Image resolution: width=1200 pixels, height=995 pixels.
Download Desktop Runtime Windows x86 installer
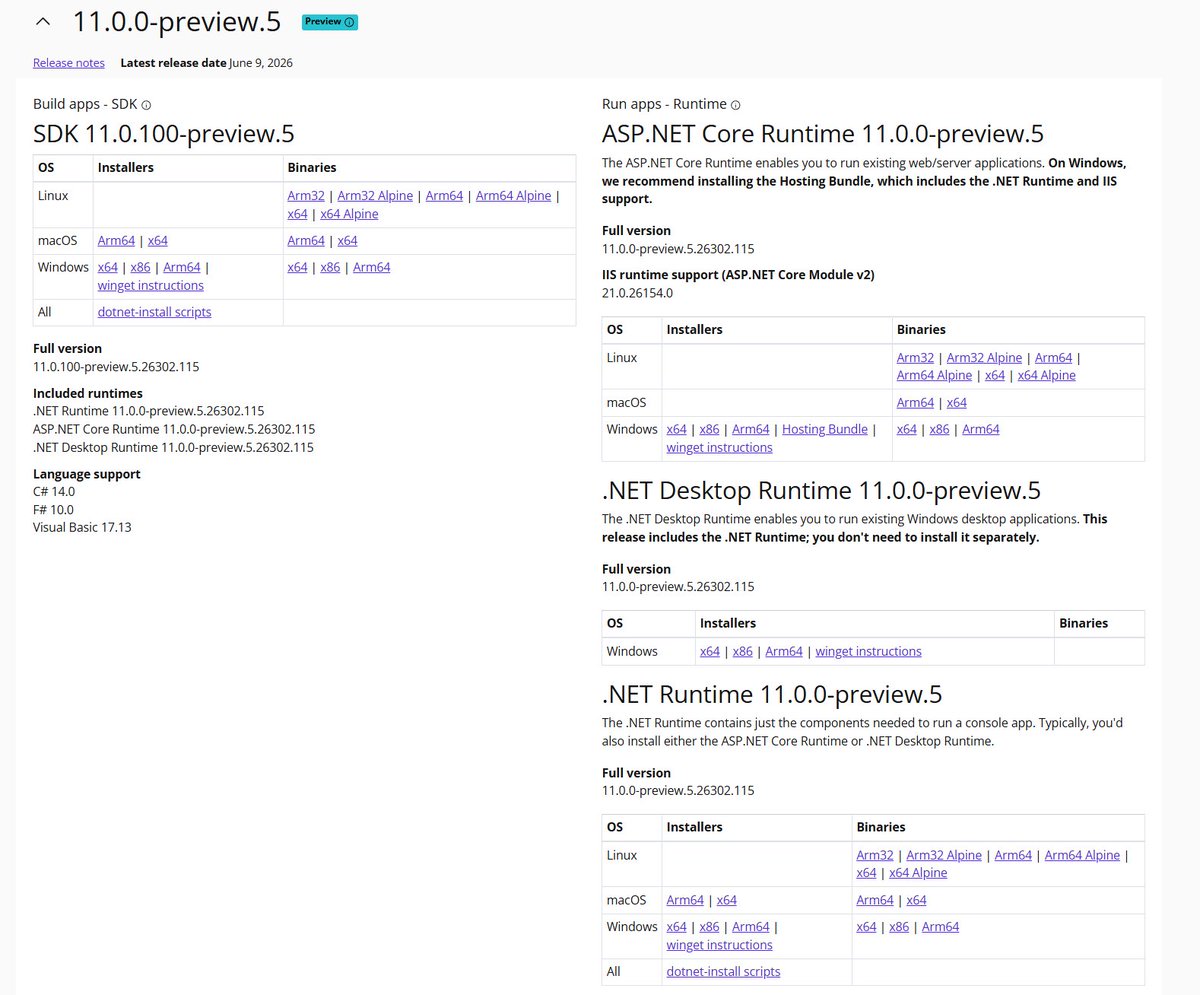point(742,651)
